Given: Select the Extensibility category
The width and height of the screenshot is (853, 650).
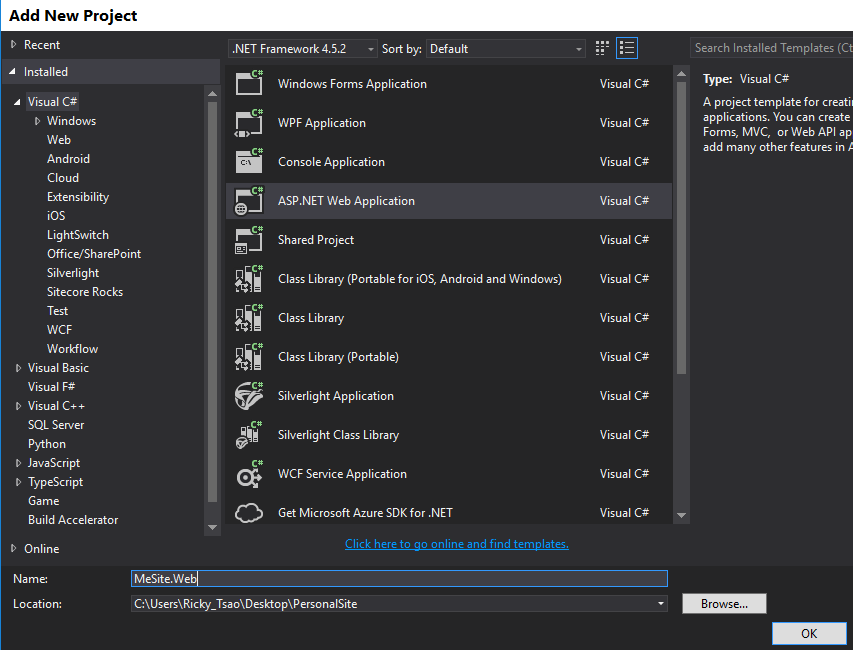Looking at the screenshot, I should (78, 197).
